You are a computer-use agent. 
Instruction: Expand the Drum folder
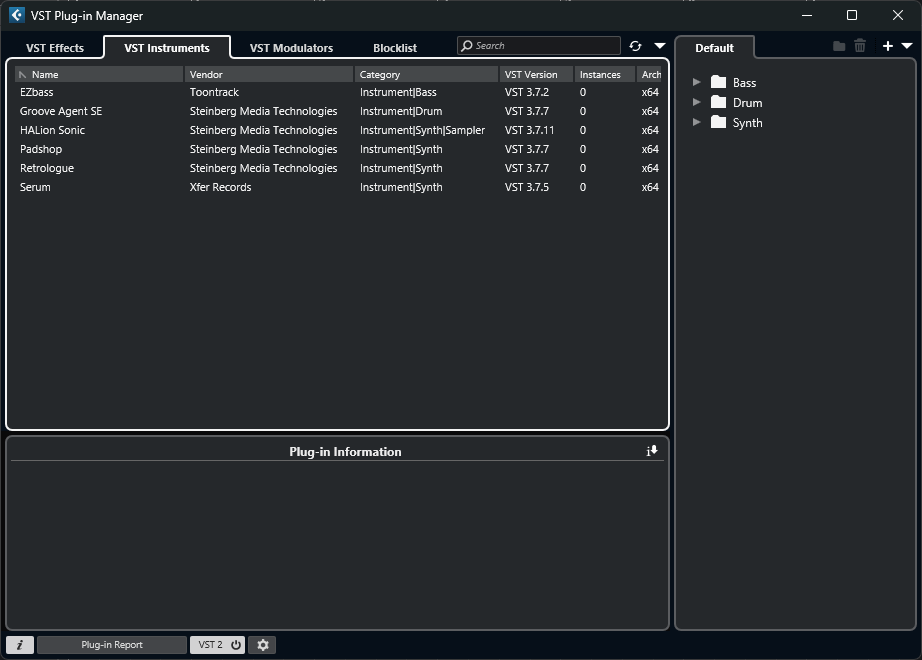coord(697,102)
